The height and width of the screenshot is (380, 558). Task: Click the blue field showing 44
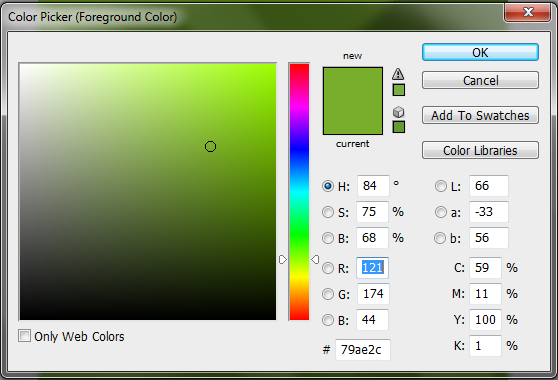tap(372, 320)
